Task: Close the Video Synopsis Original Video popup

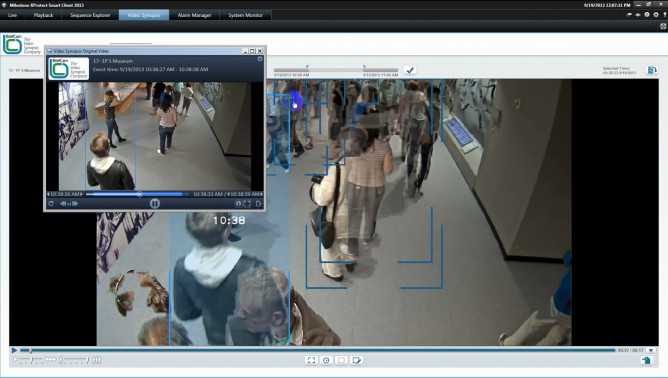Action: coord(260,51)
